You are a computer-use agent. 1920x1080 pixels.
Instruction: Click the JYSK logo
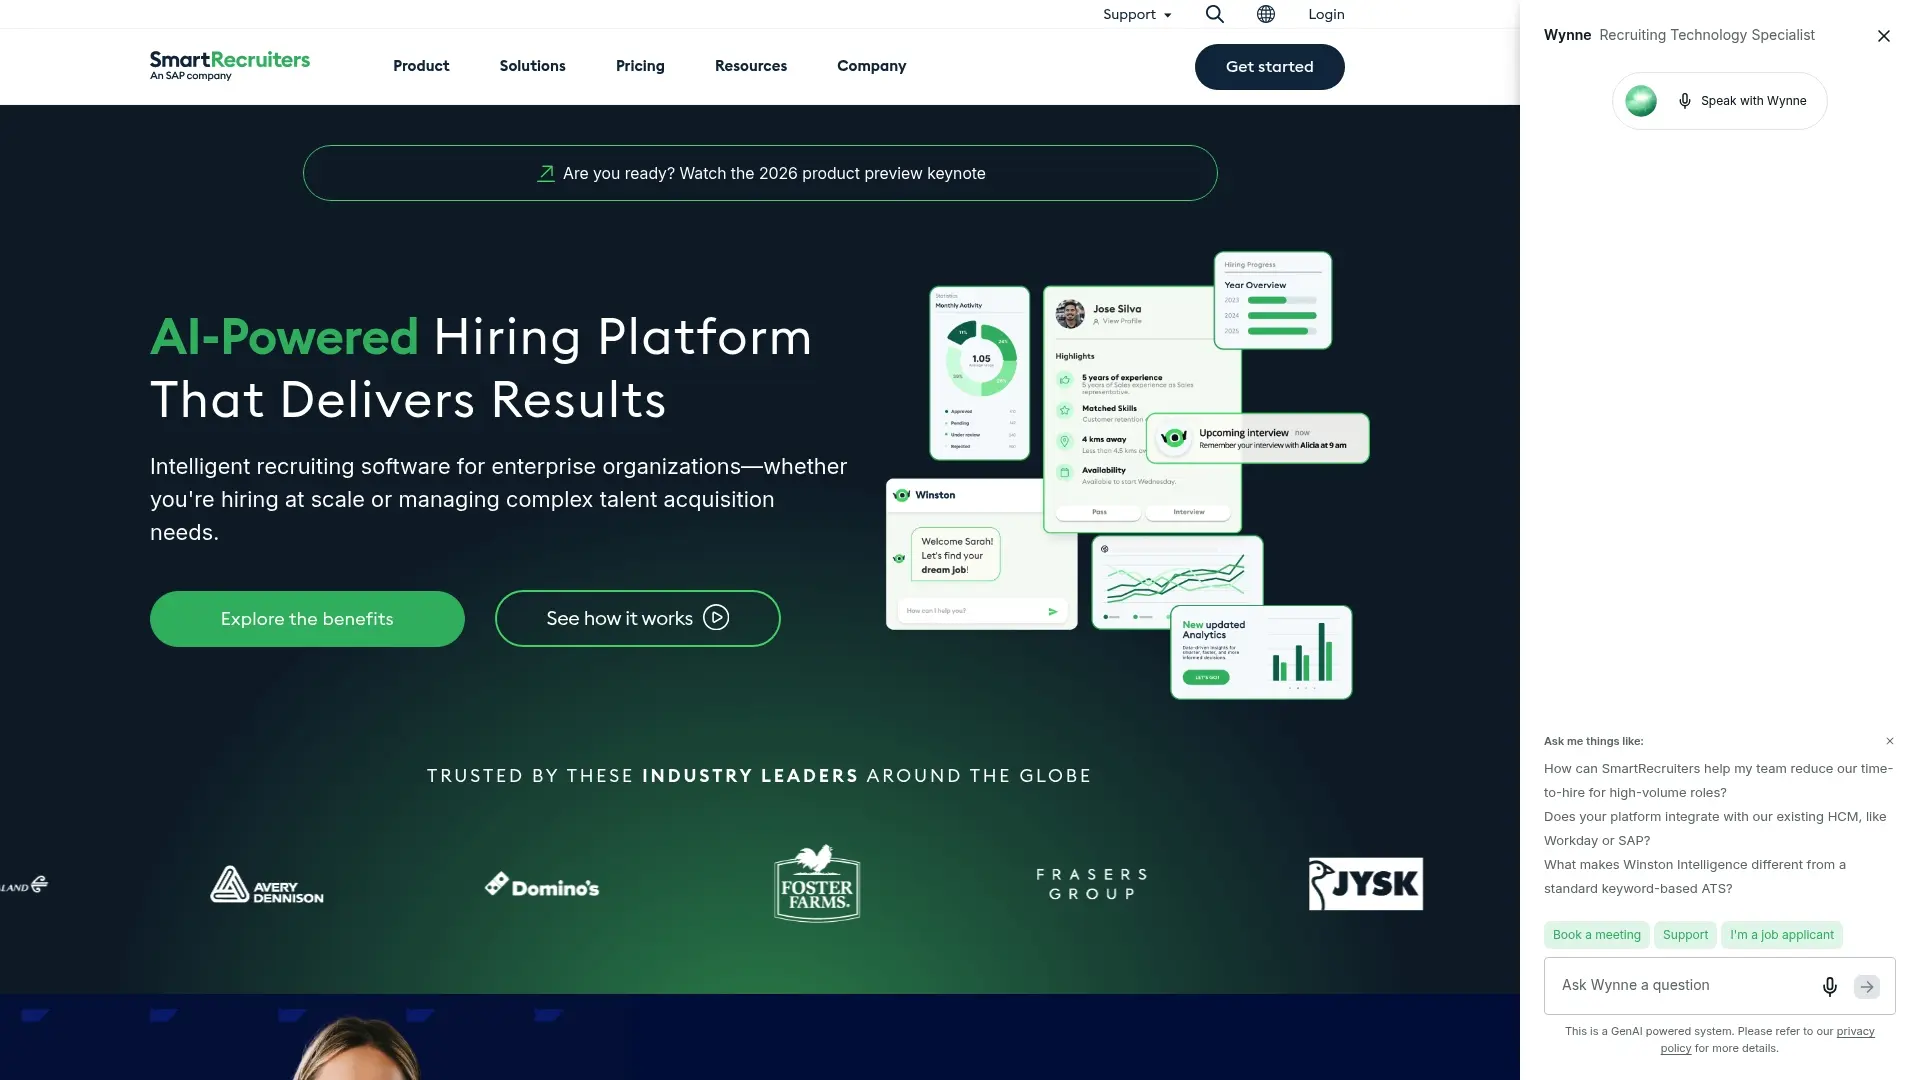(1366, 884)
